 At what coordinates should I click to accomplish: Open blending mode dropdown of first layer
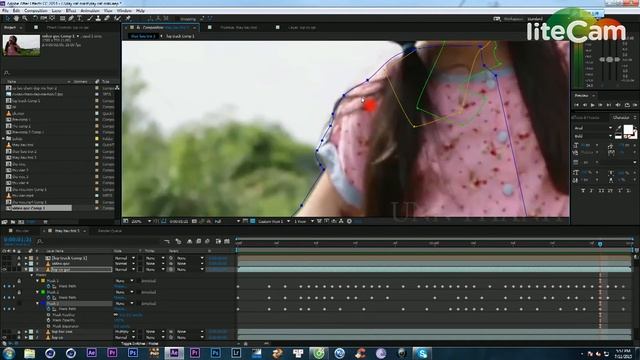click(124, 258)
